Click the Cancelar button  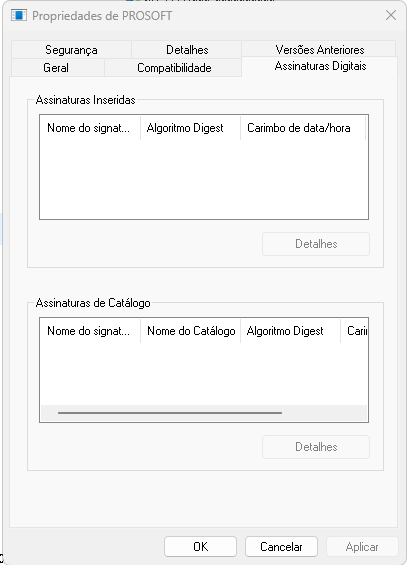point(281,547)
